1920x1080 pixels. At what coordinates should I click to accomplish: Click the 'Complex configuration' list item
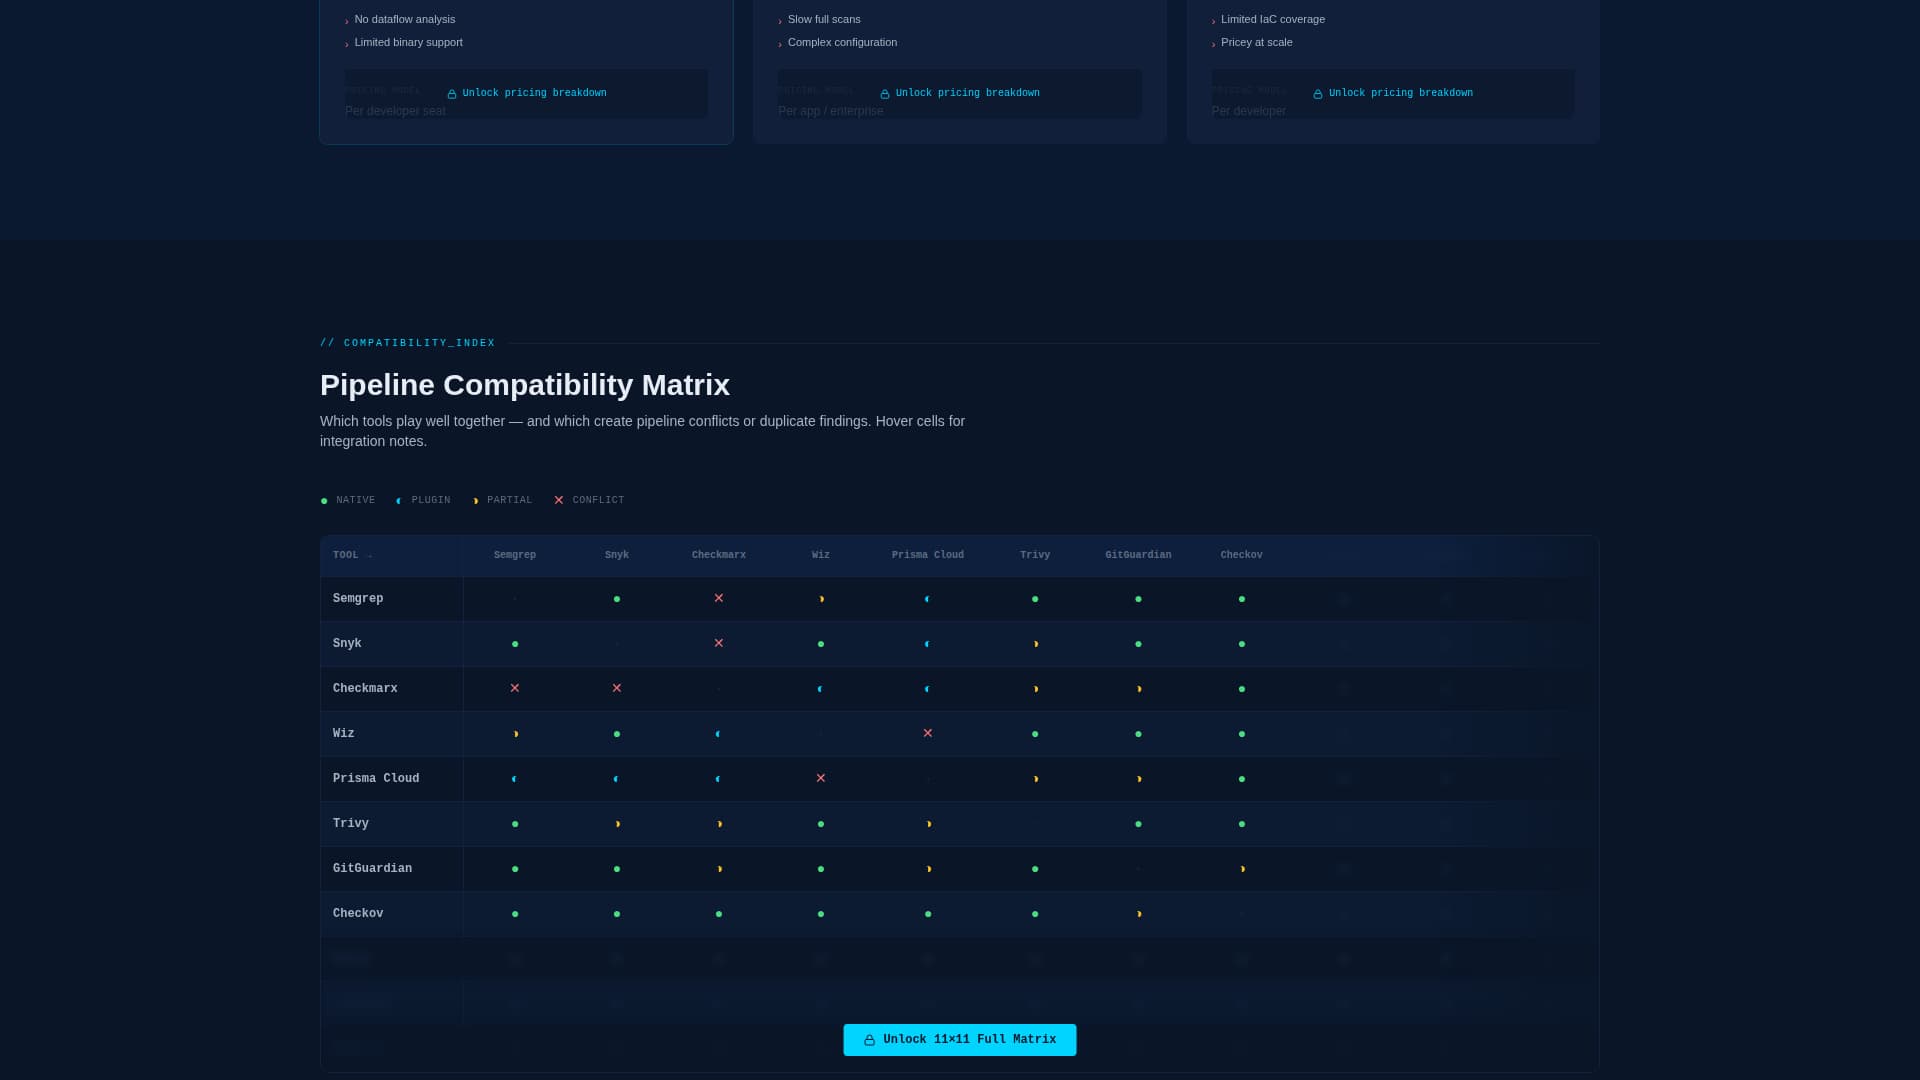click(x=838, y=42)
